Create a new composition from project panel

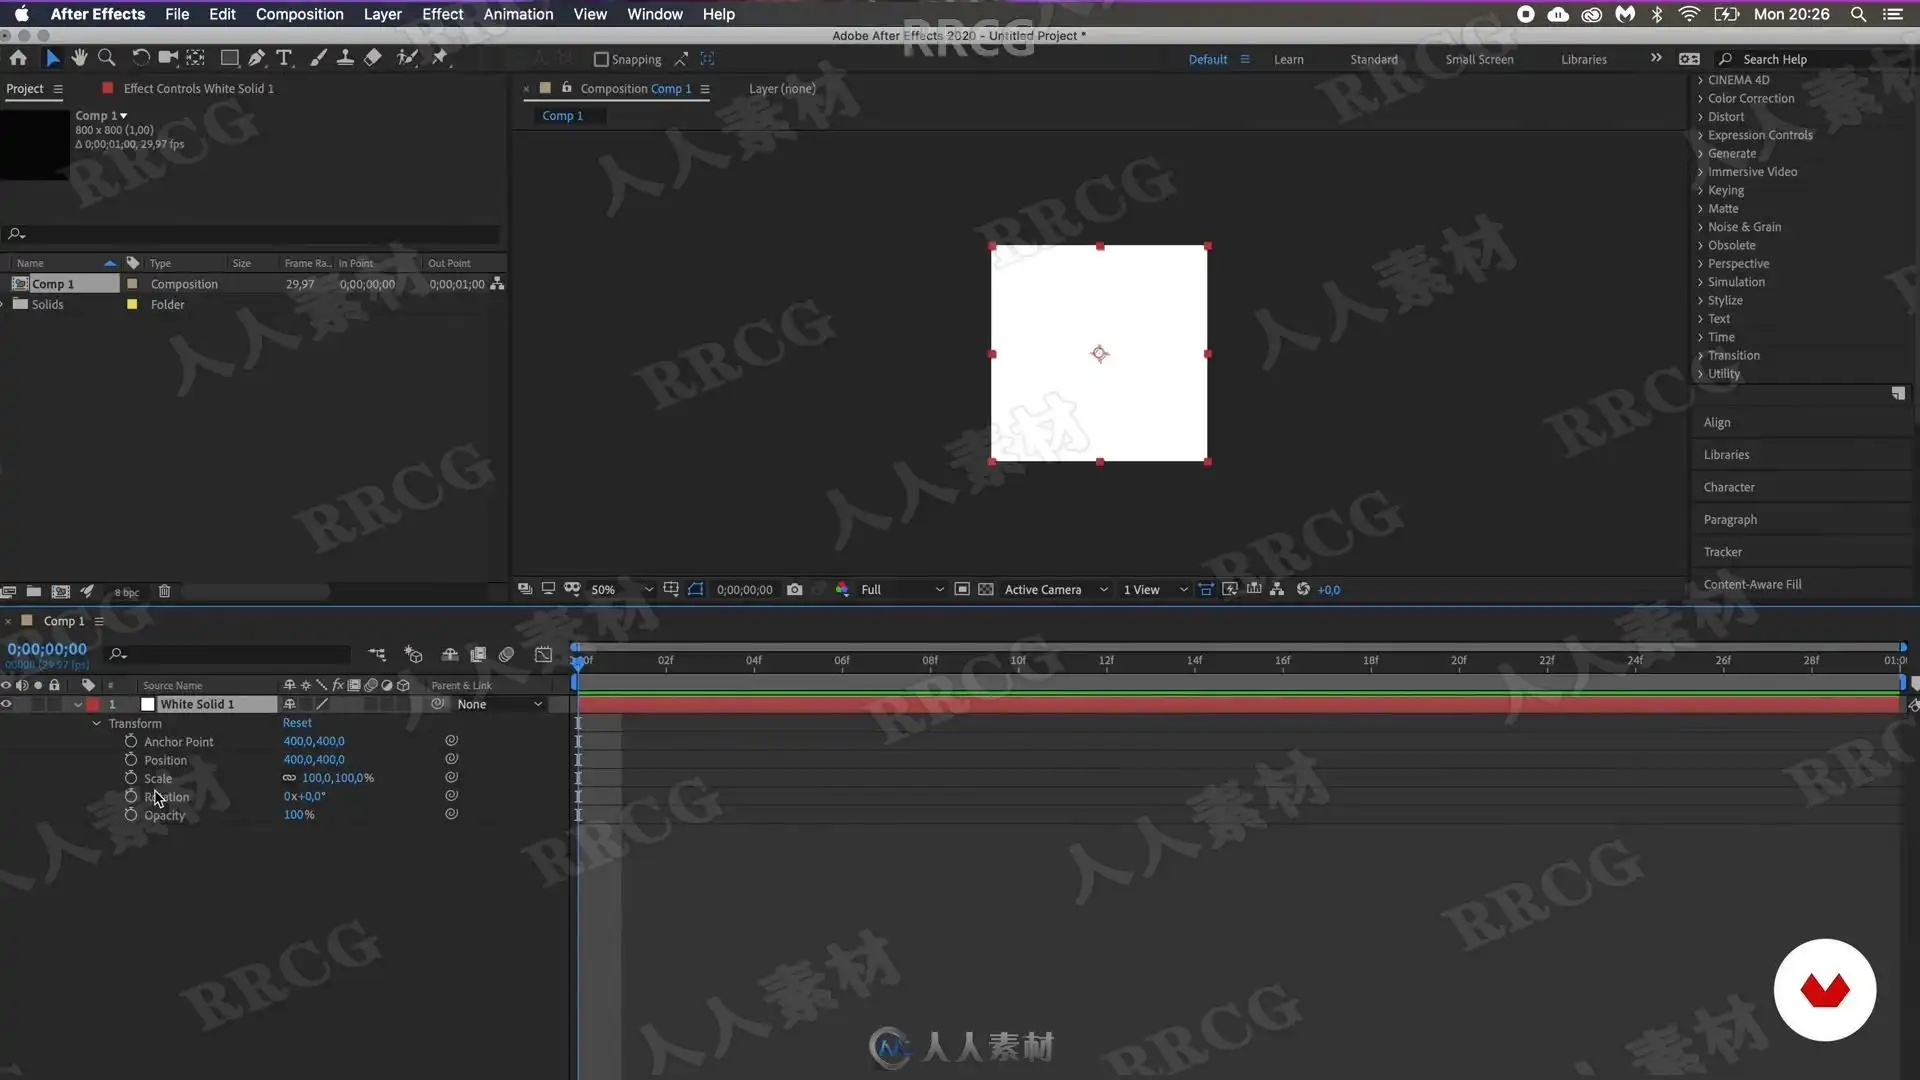[x=61, y=591]
